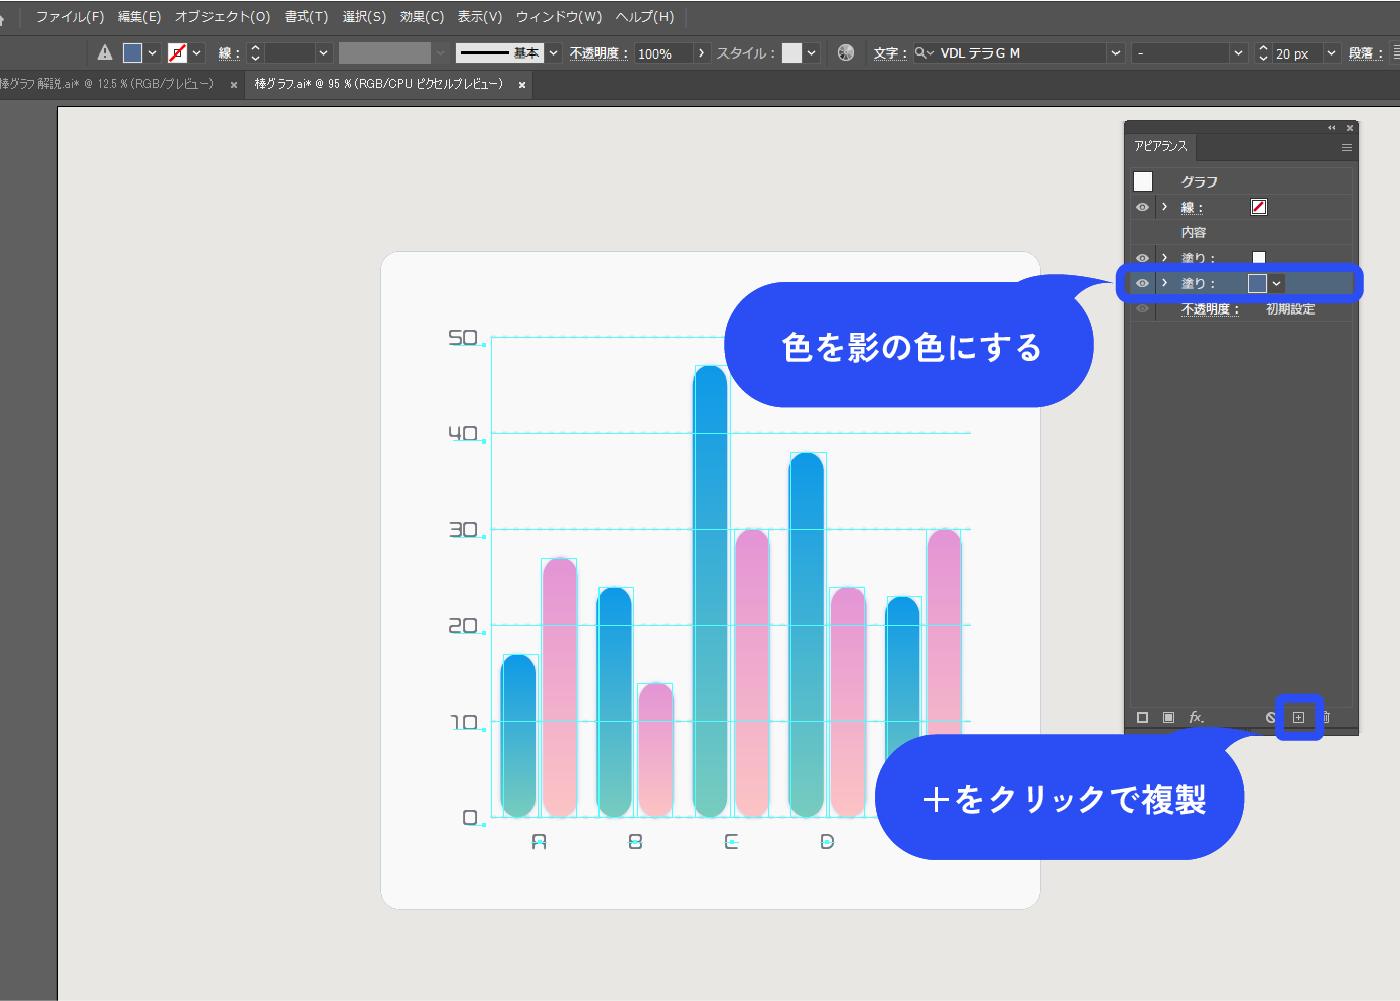
Task: Click Add New Stroke icon in panel
Action: 1142,717
